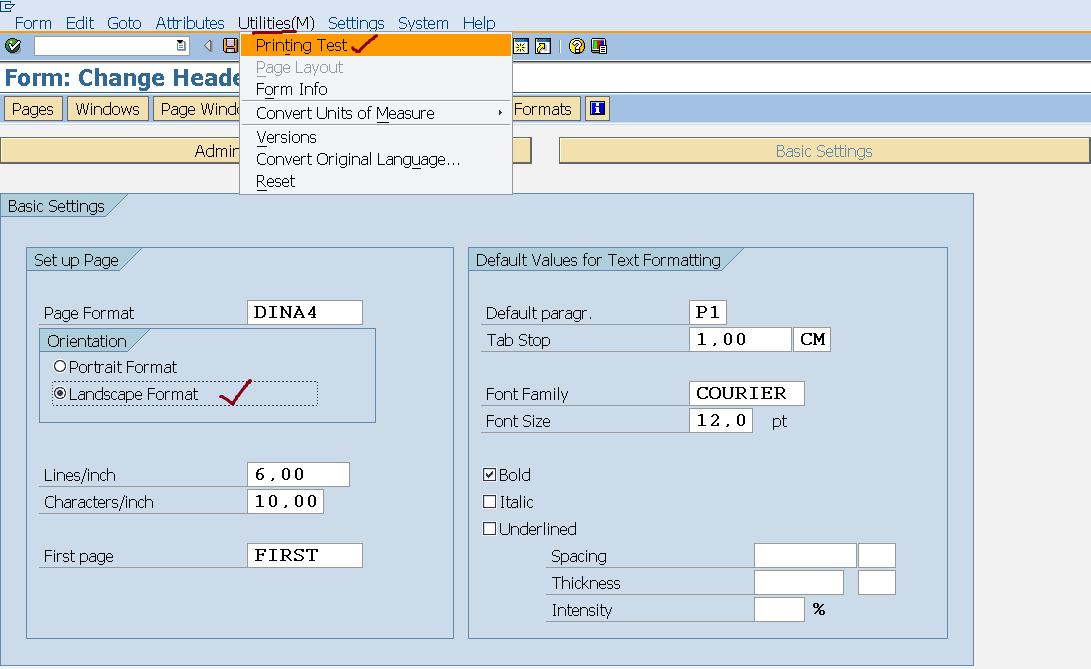Choose Printing Test from the Utilities menu
The width and height of the screenshot is (1091, 669).
302,45
